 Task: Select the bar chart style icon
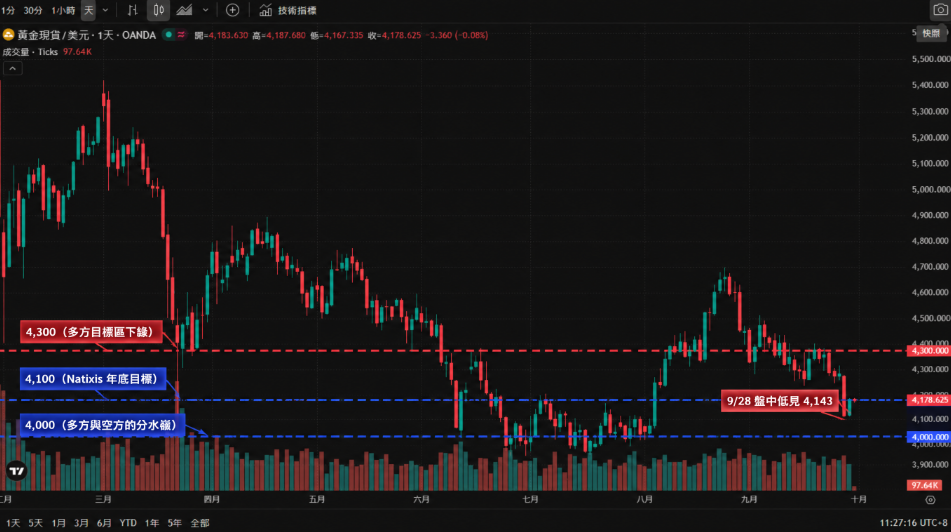coord(132,10)
